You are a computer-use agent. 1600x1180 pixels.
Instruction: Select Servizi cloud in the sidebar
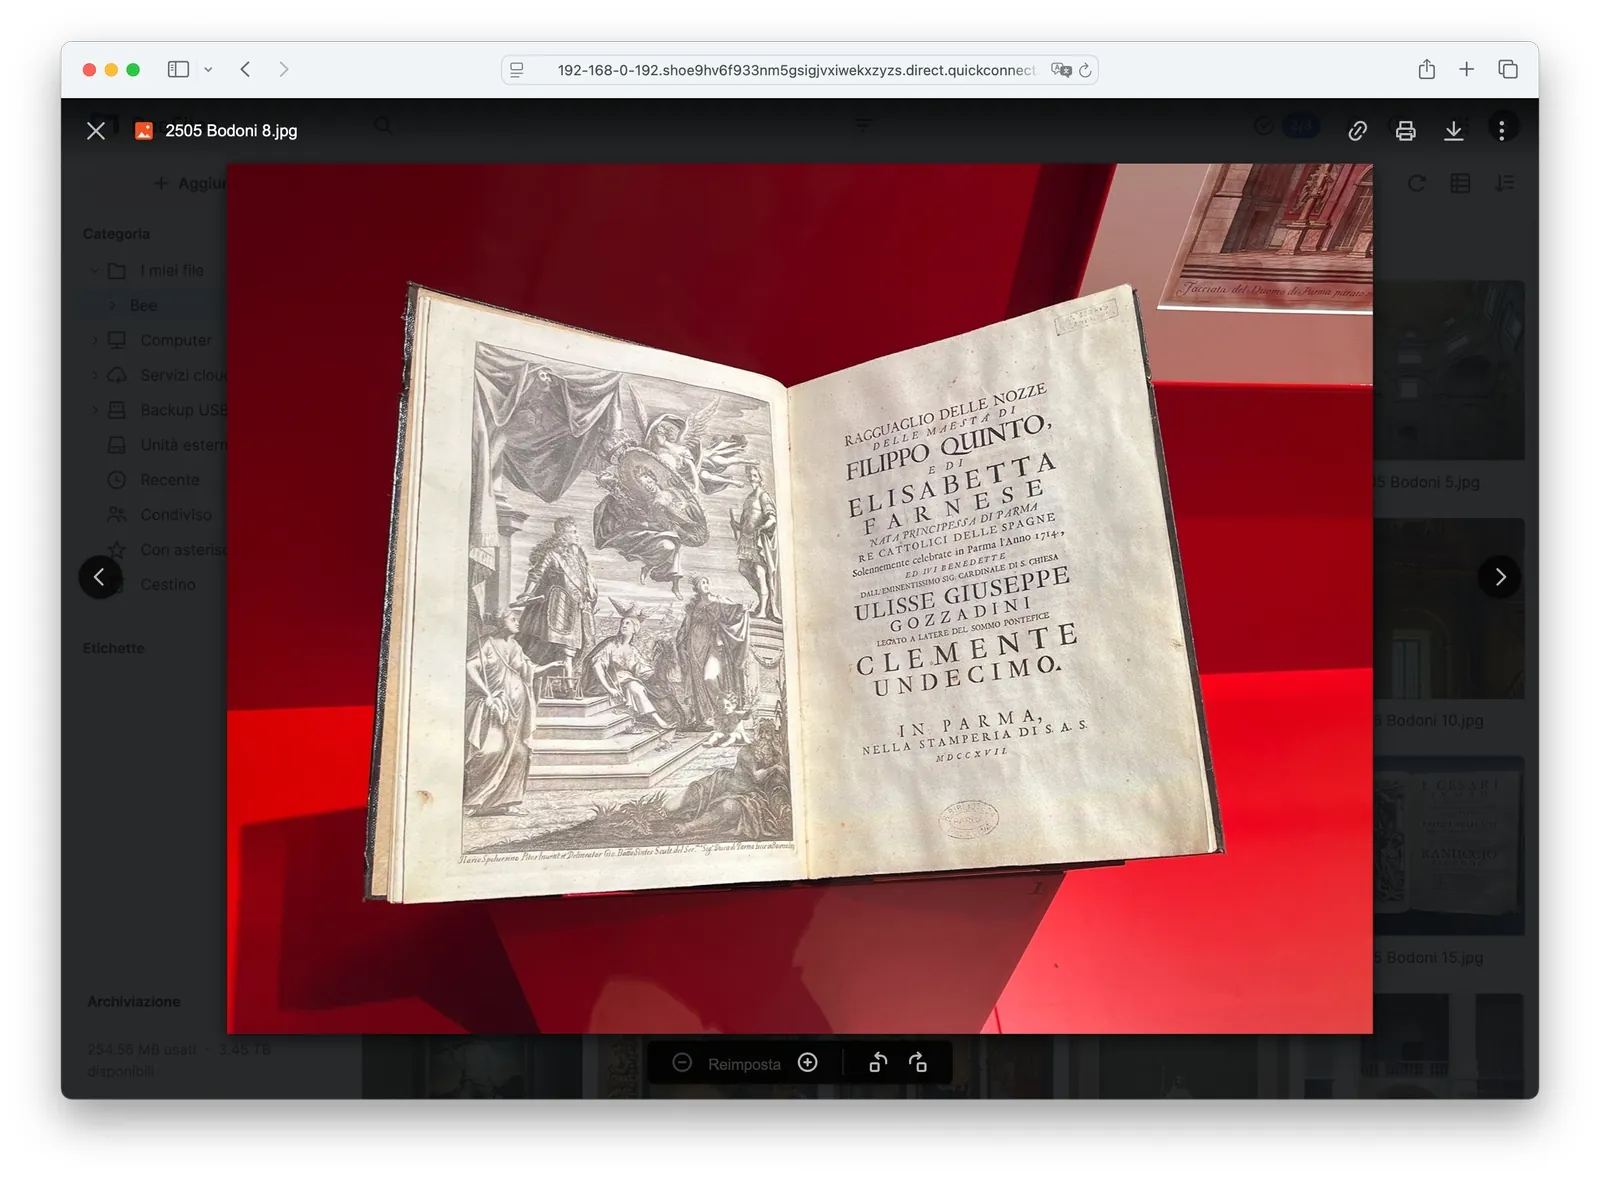pyautogui.click(x=184, y=376)
